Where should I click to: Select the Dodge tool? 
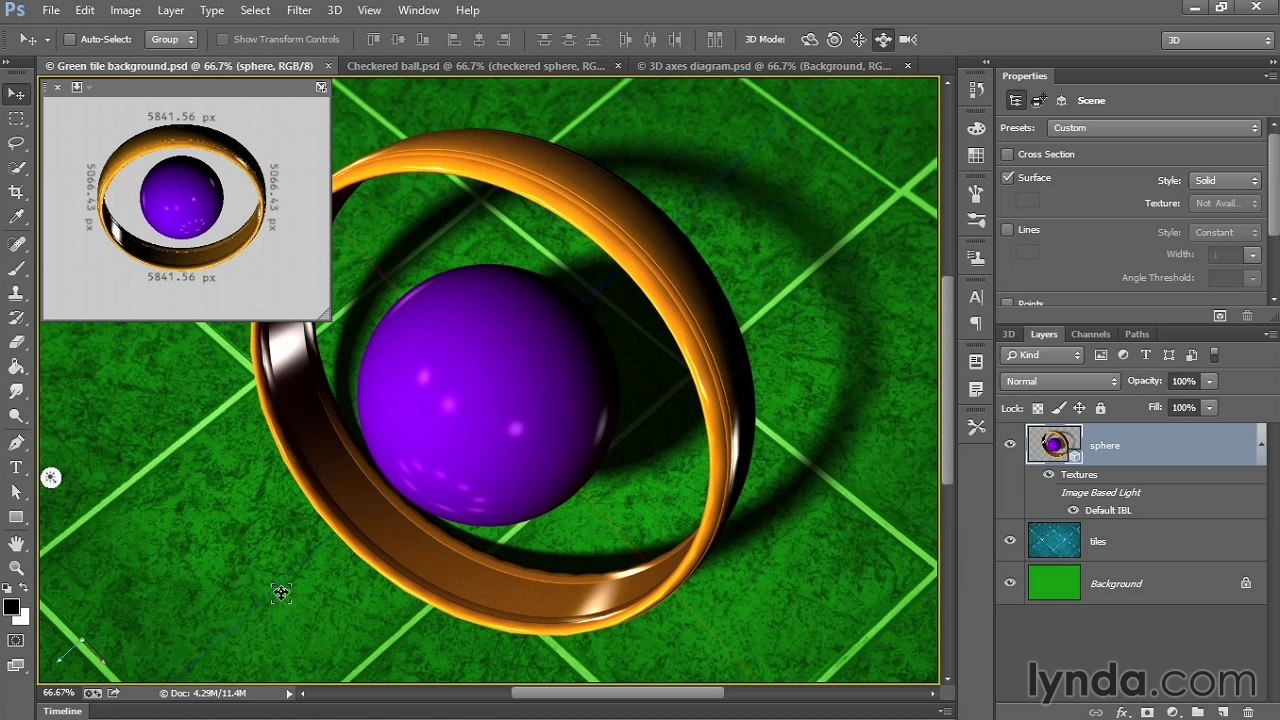pos(16,416)
